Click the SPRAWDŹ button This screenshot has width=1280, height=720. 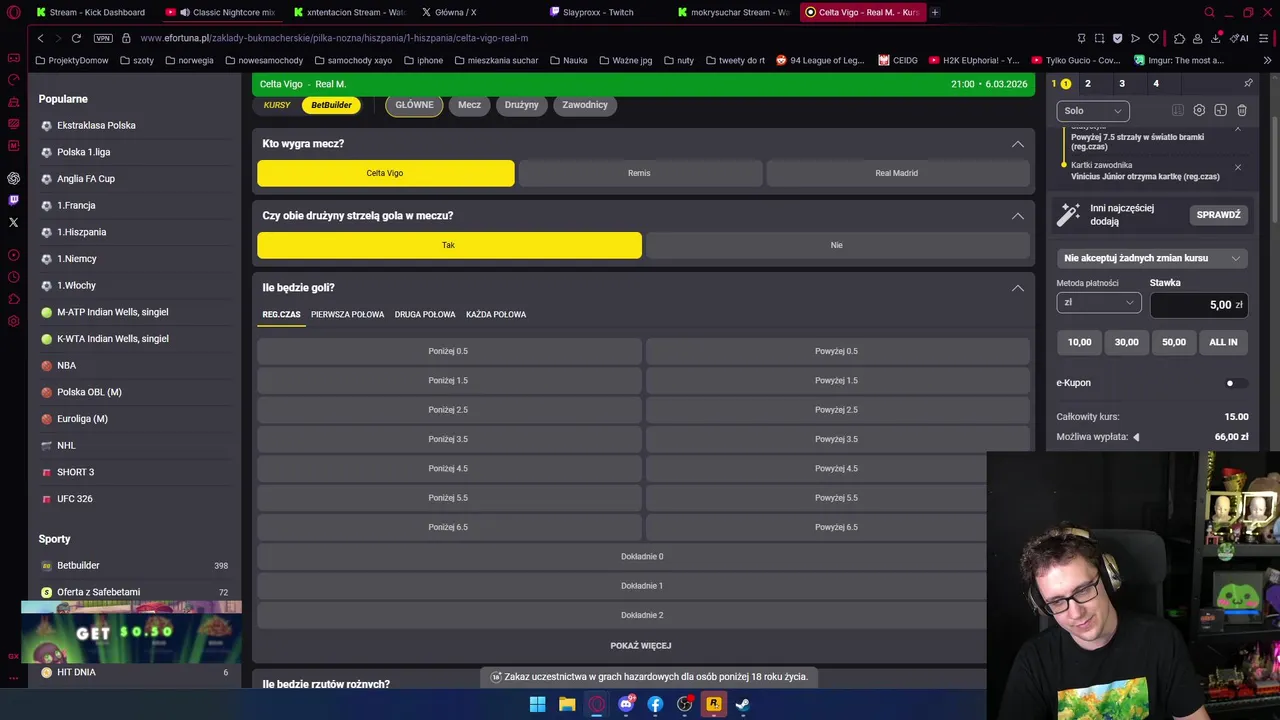[1218, 215]
